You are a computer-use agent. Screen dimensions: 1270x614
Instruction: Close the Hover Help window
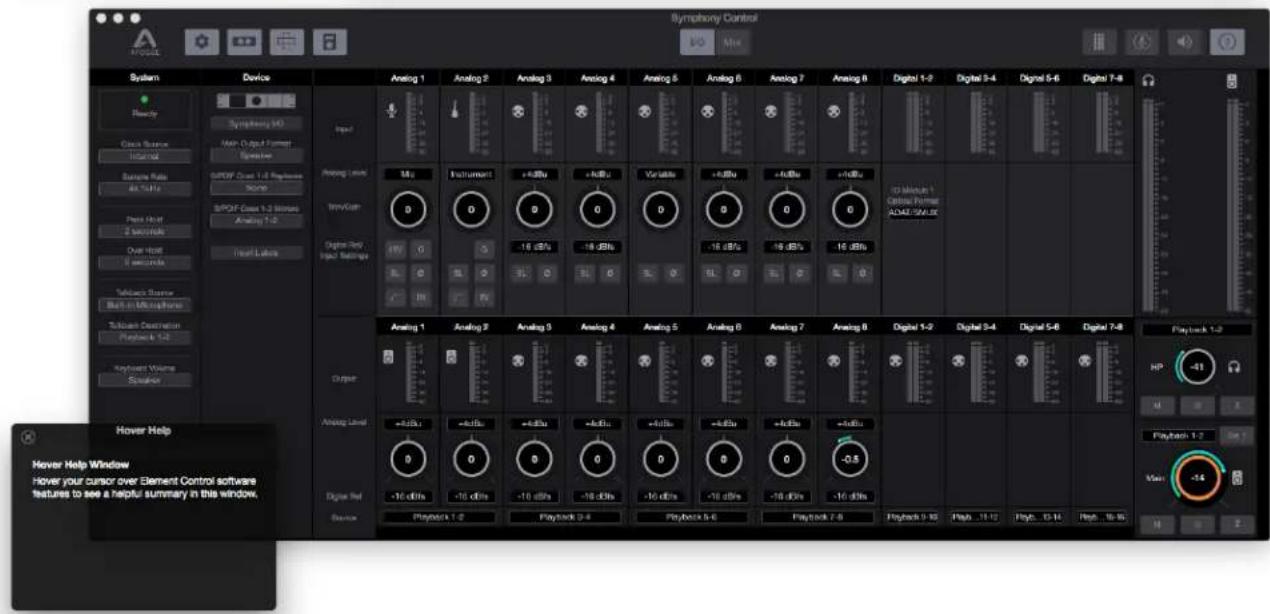(x=28, y=436)
